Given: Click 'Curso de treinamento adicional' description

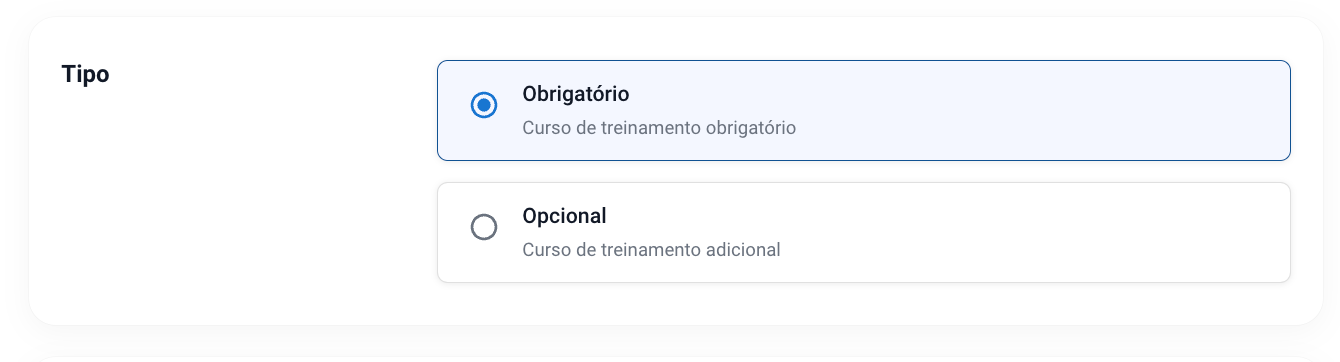Looking at the screenshot, I should coord(651,249).
